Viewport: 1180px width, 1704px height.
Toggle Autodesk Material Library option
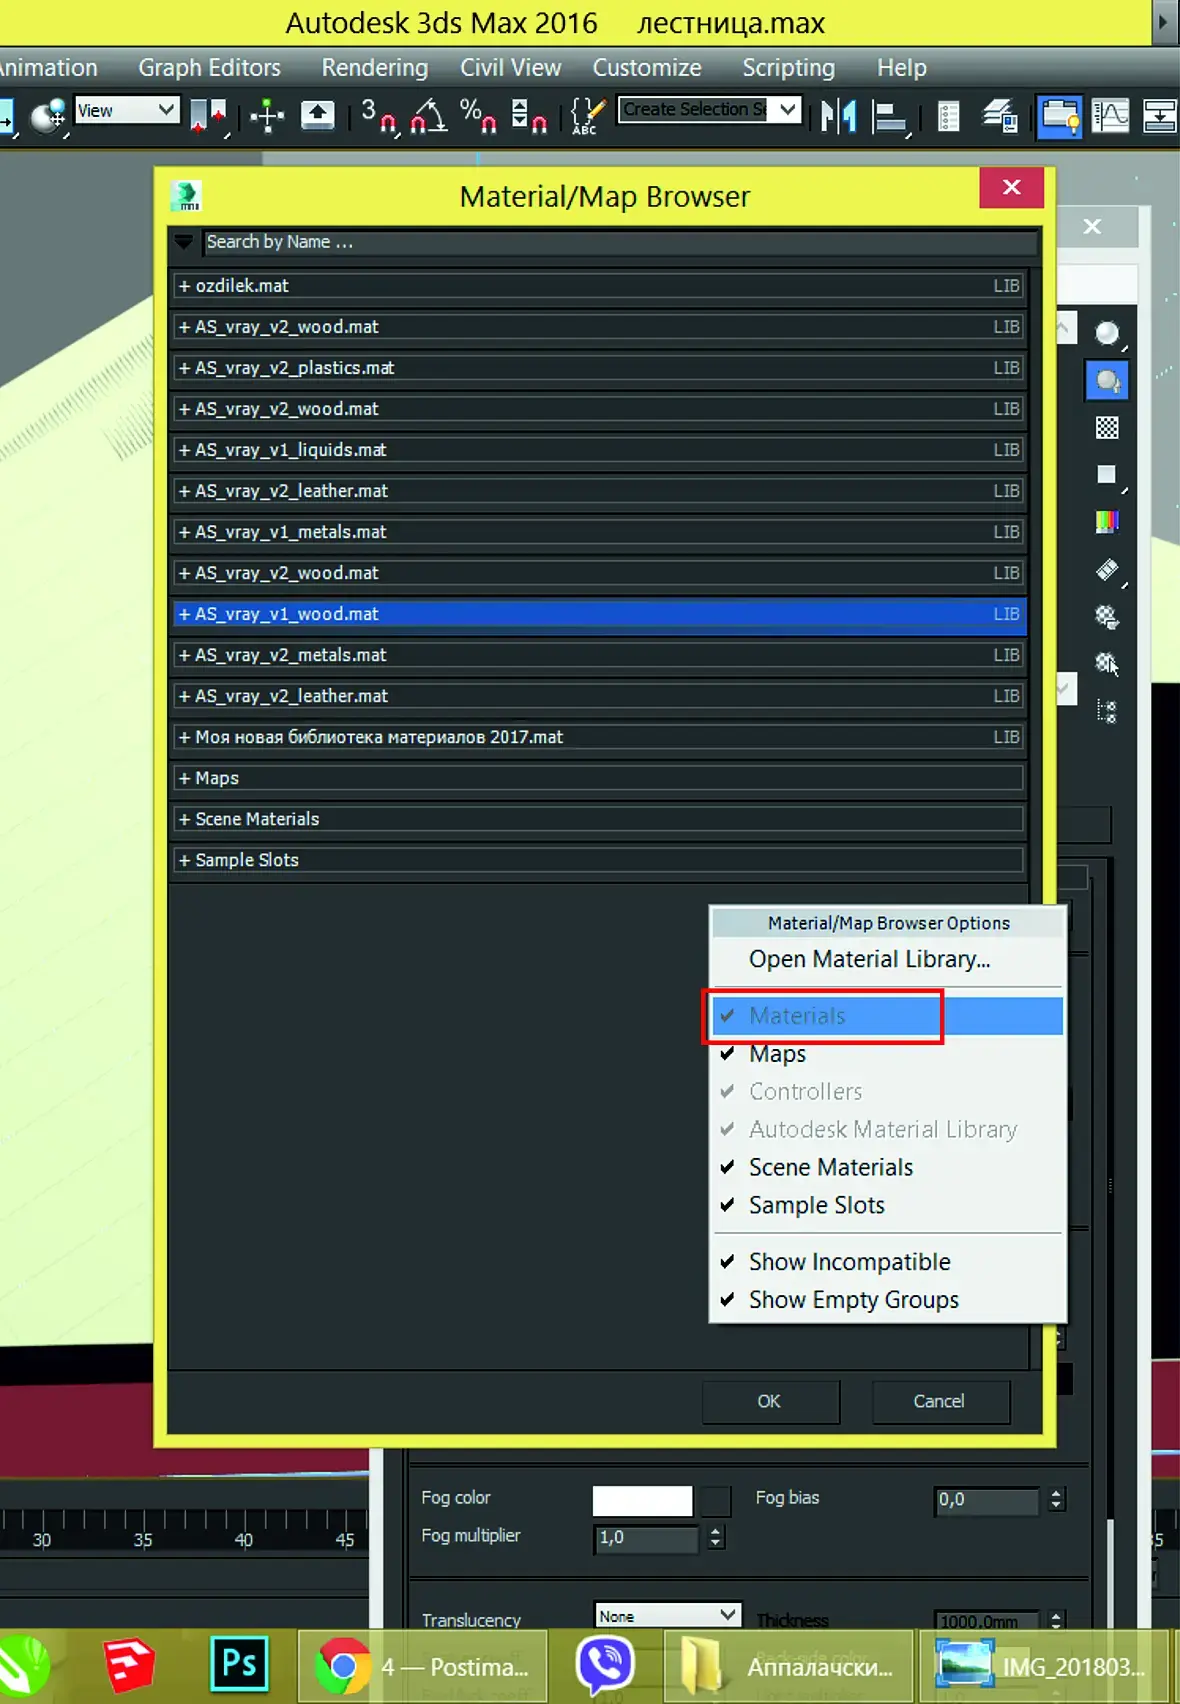point(887,1130)
